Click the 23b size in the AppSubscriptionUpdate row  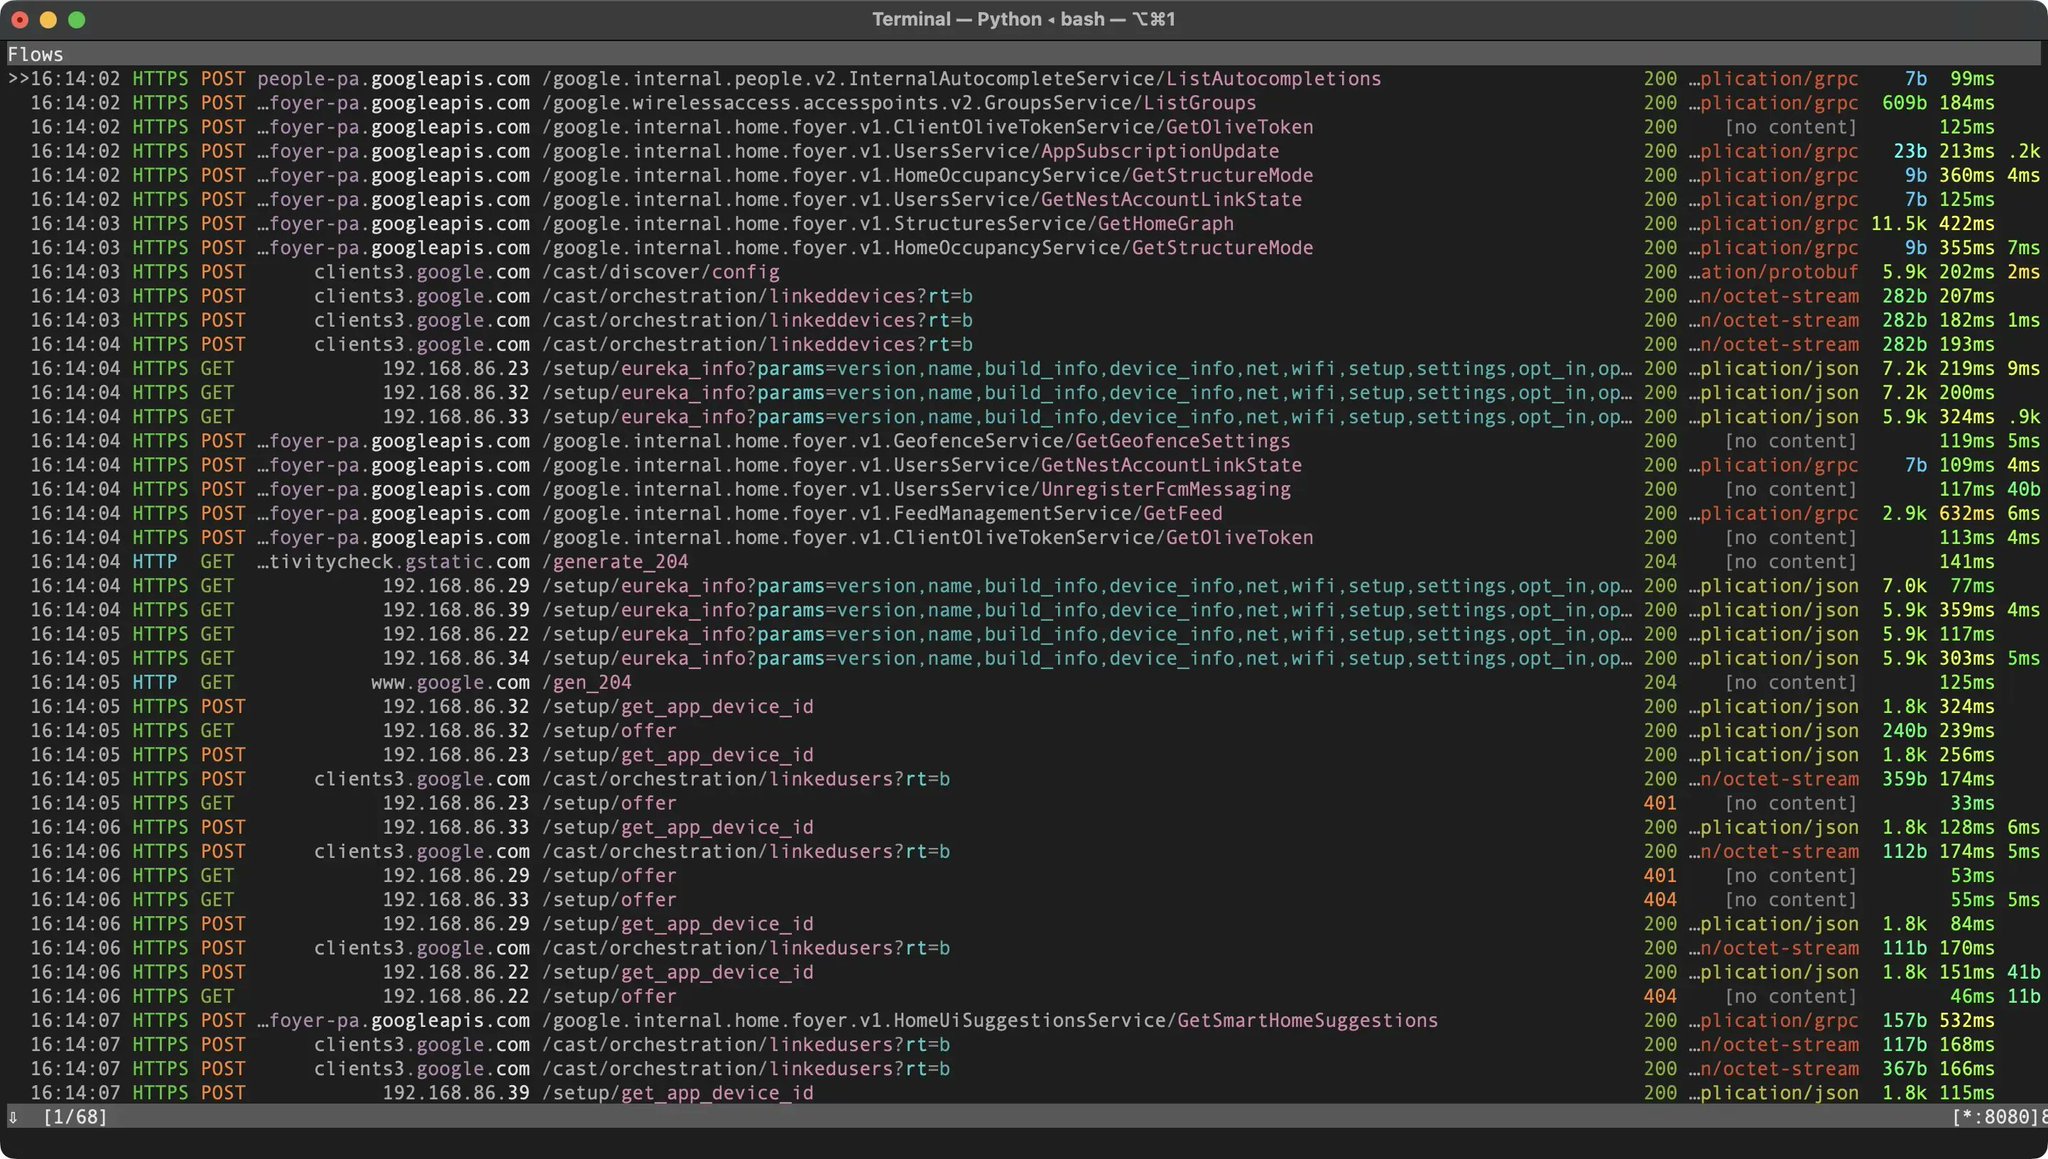1910,151
